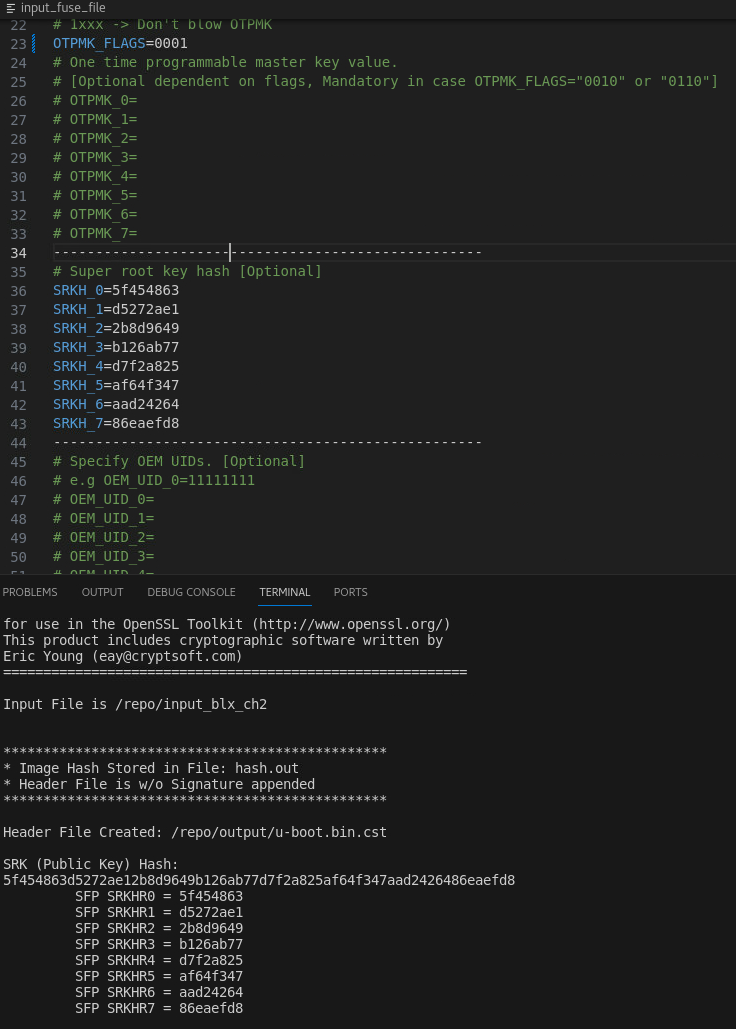Click 'SFP SRKHR6 = aad24264' terminal line

(x=159, y=992)
